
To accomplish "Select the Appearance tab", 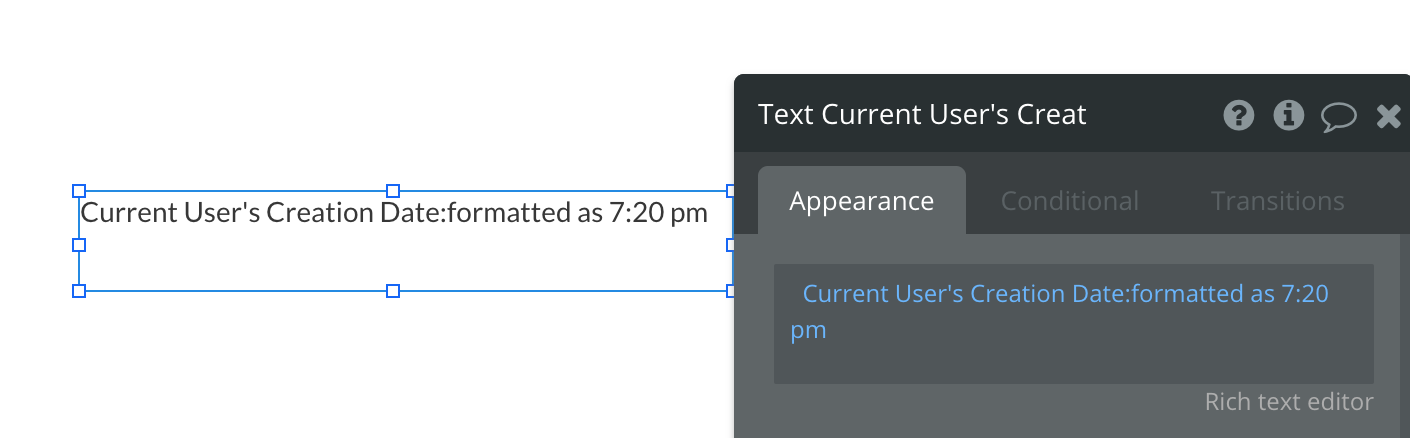I will (x=861, y=201).
